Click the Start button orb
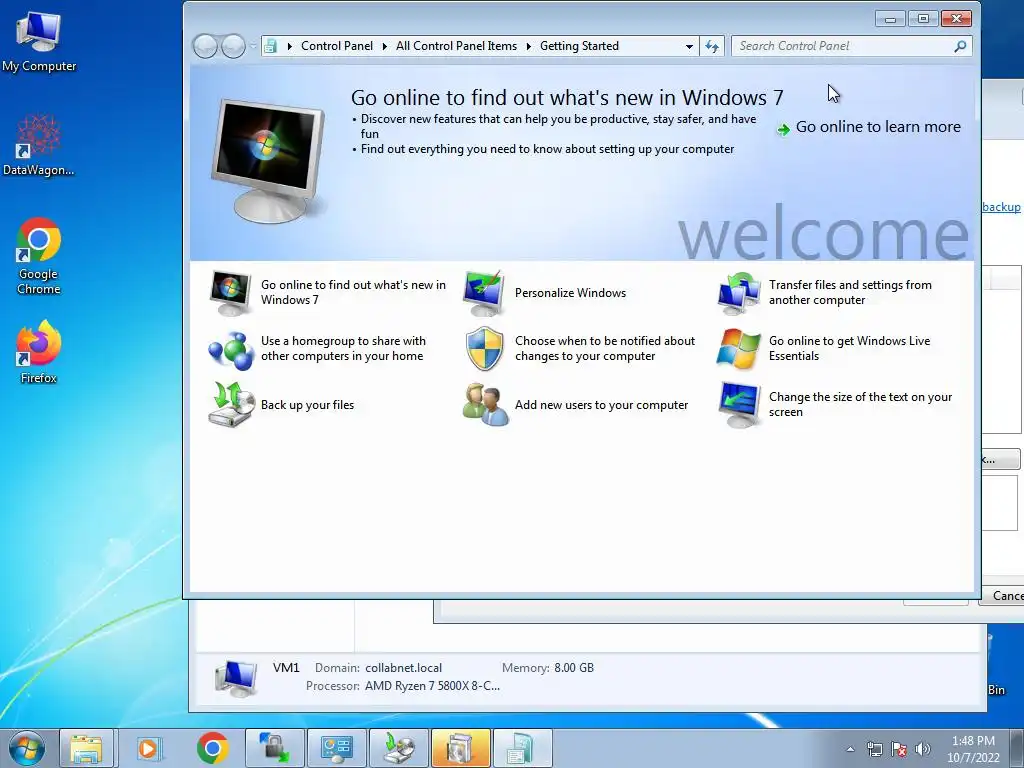Screen dimensions: 1024x768 tap(27, 748)
